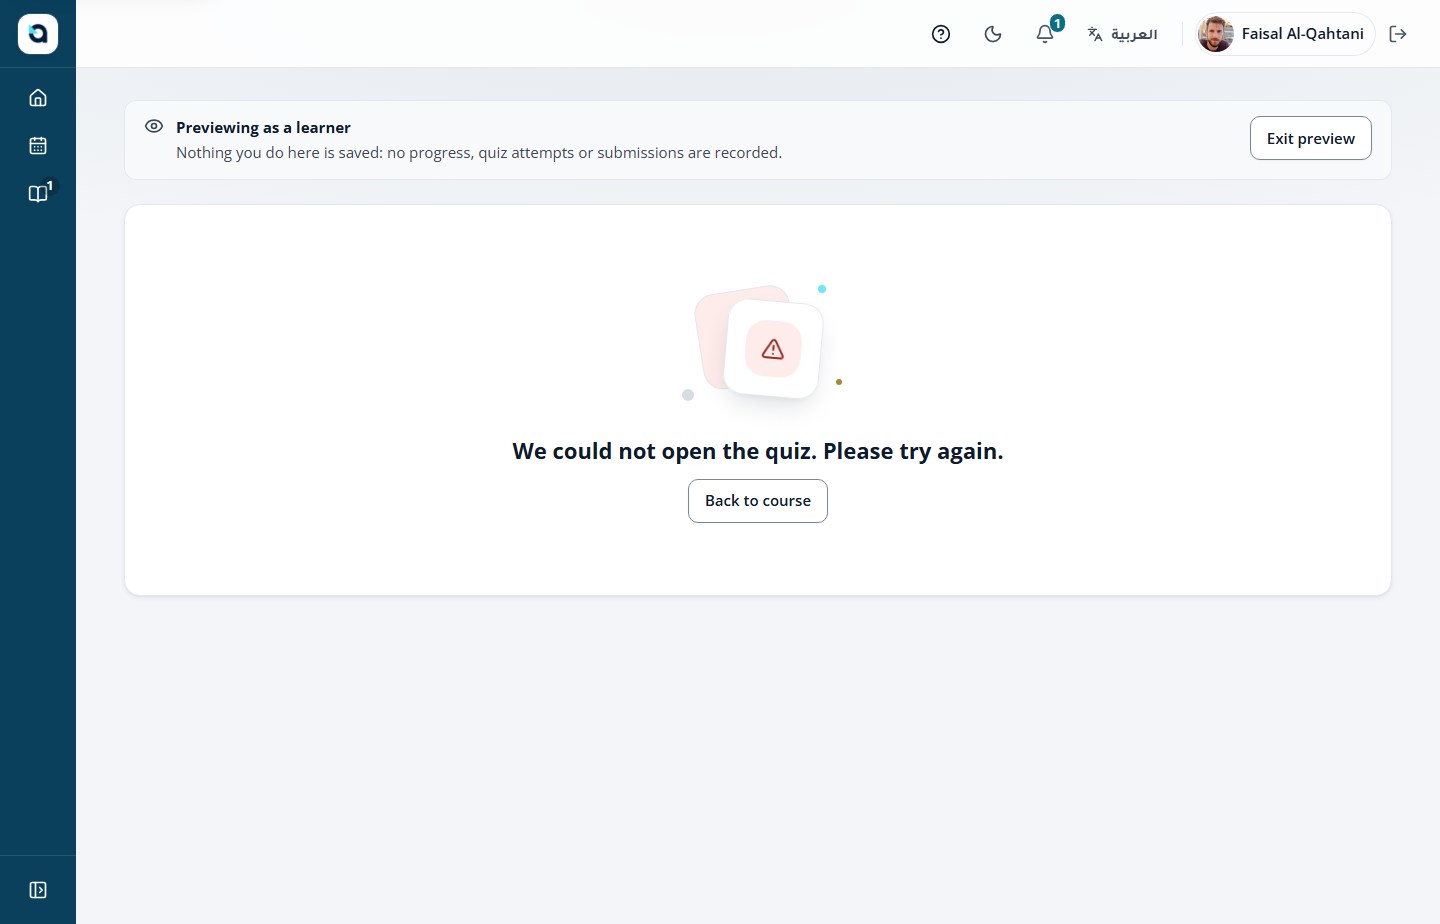Open notifications bell with one alert
The image size is (1440, 924).
click(x=1045, y=34)
